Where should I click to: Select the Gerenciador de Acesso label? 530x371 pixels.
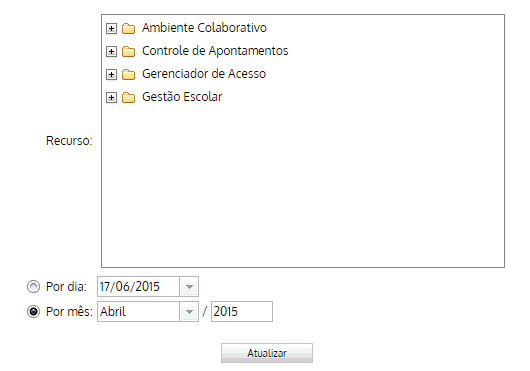point(204,74)
